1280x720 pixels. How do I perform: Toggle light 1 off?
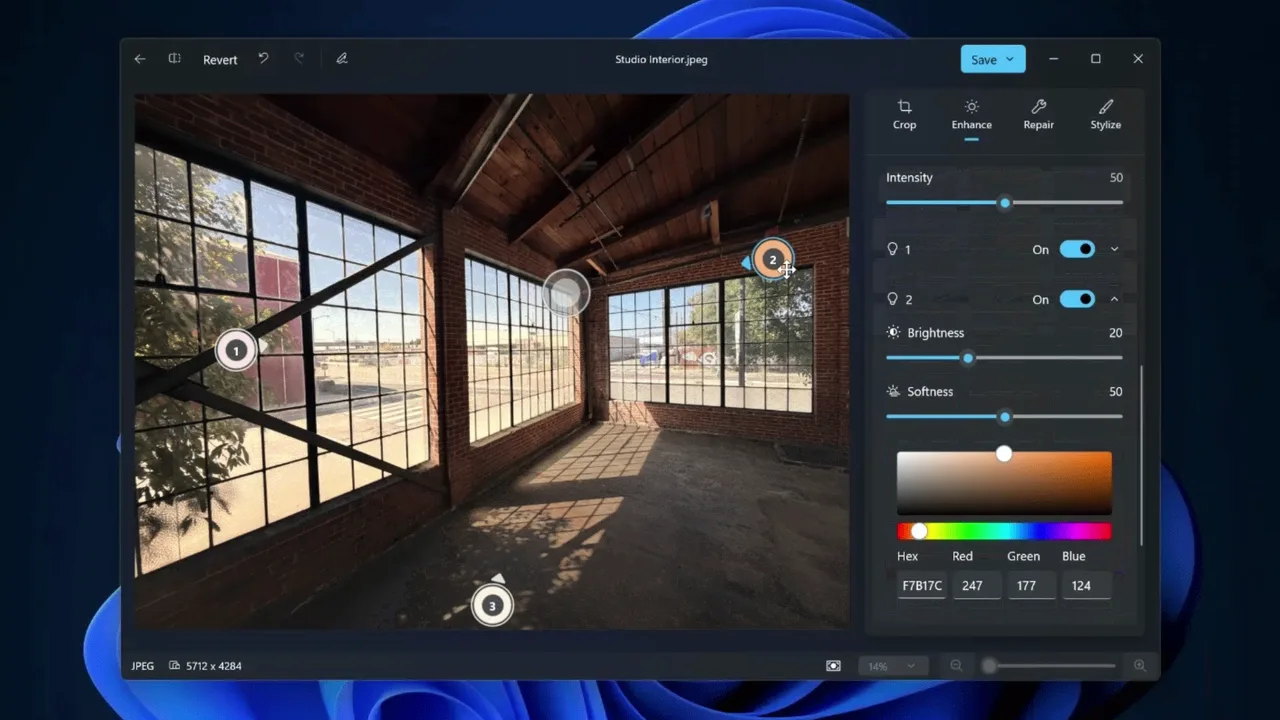click(x=1077, y=249)
